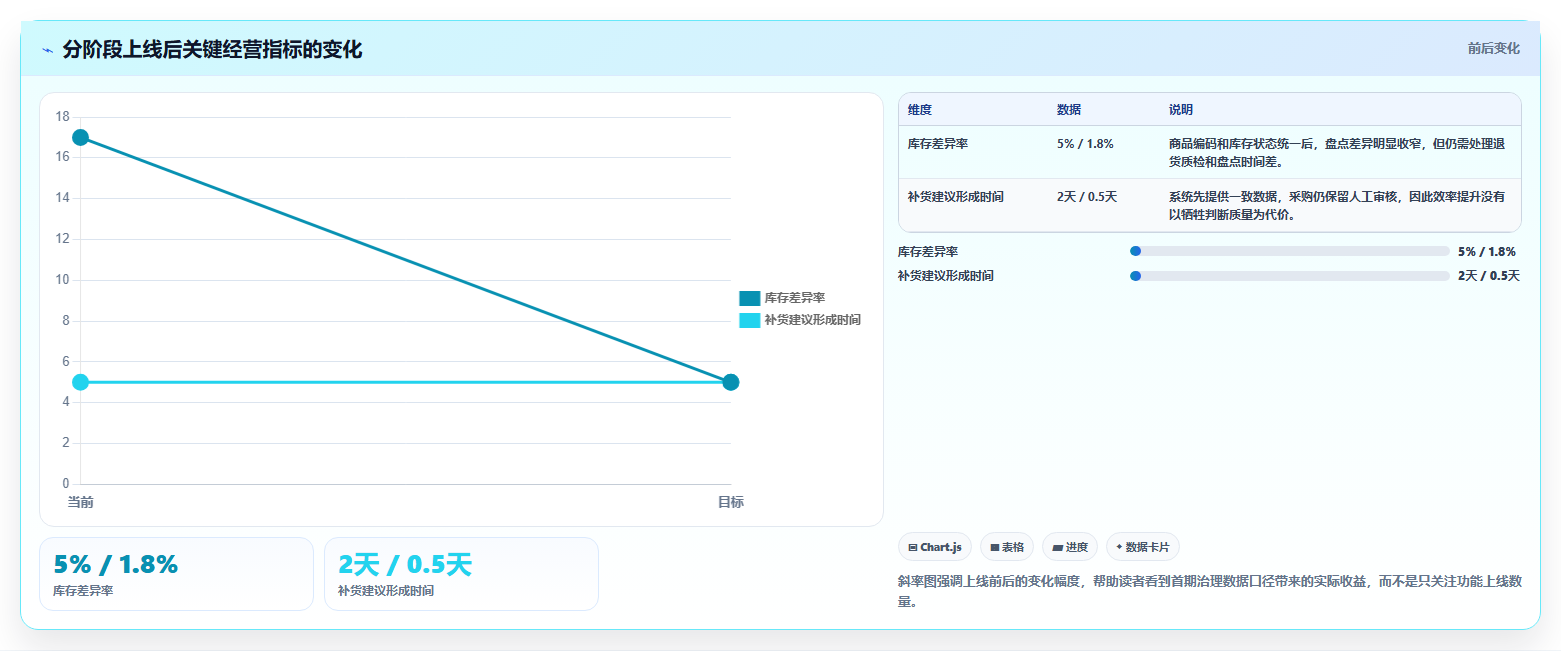
Task: Click 库存差异率 cell in the table
Action: [x=938, y=144]
